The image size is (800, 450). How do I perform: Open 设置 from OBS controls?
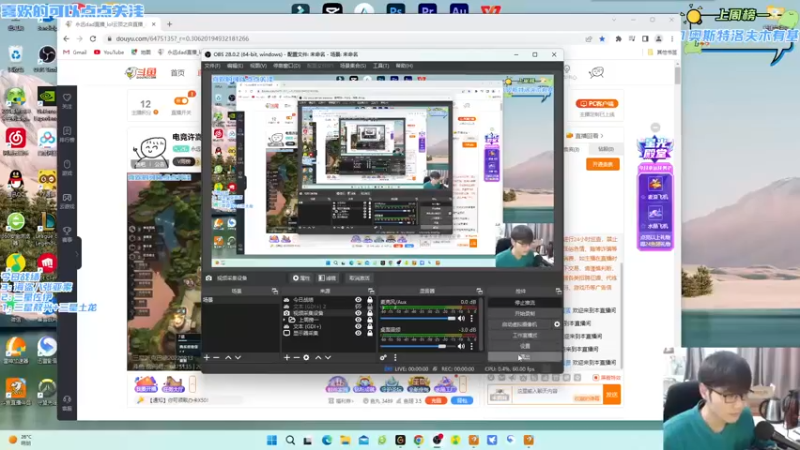point(524,346)
